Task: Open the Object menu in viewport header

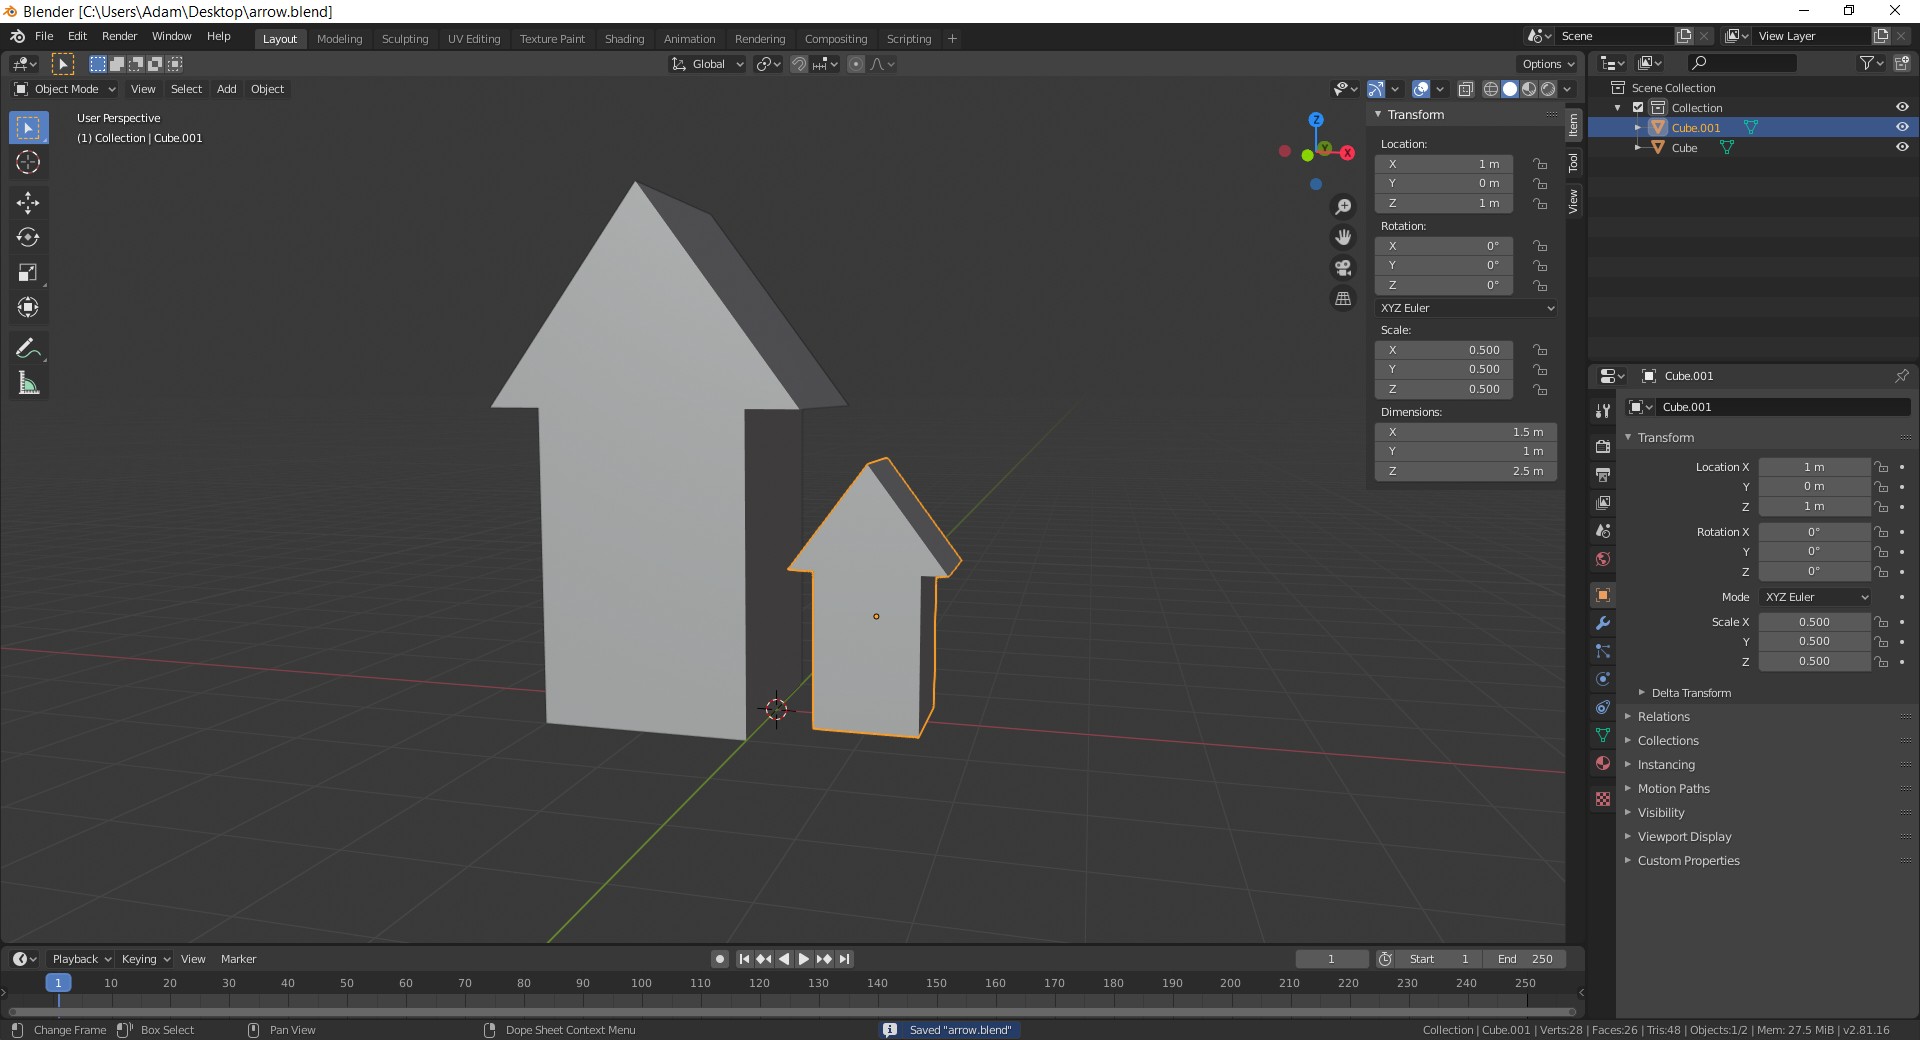Action: 266,89
